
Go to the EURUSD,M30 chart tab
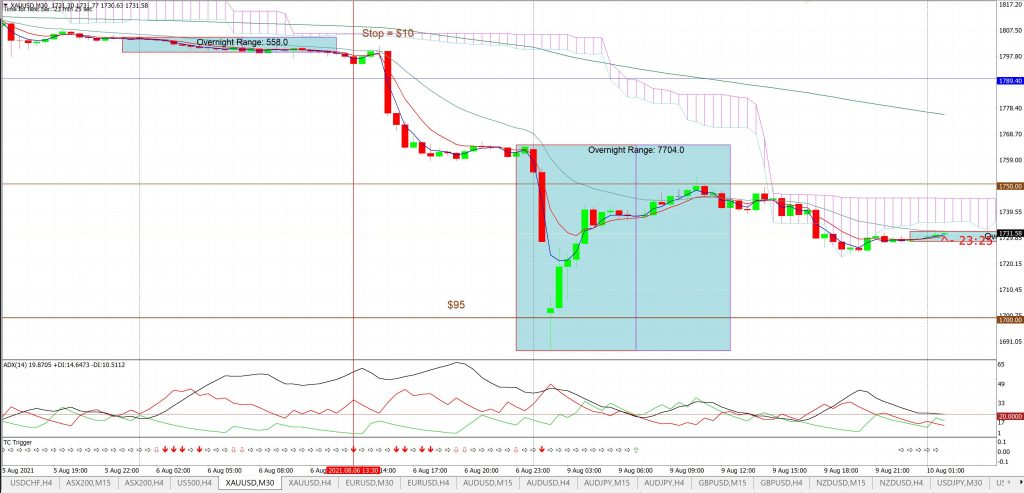[x=370, y=483]
